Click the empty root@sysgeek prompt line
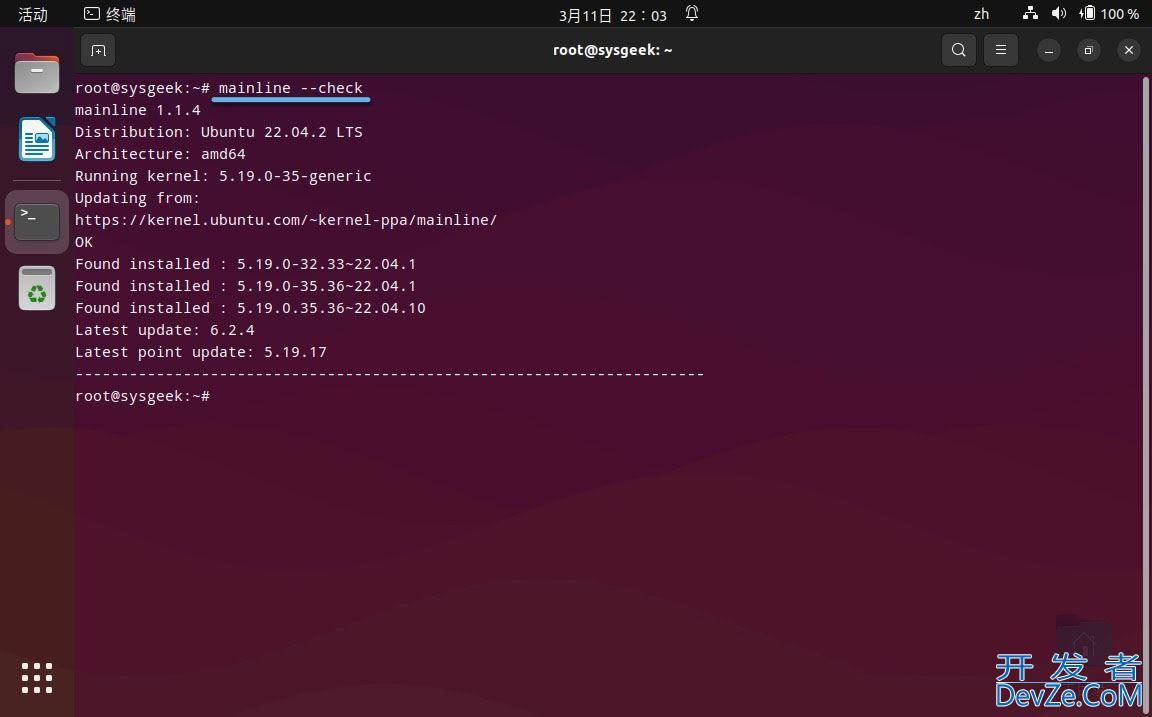Screen dimensions: 1152x717 click(143, 397)
